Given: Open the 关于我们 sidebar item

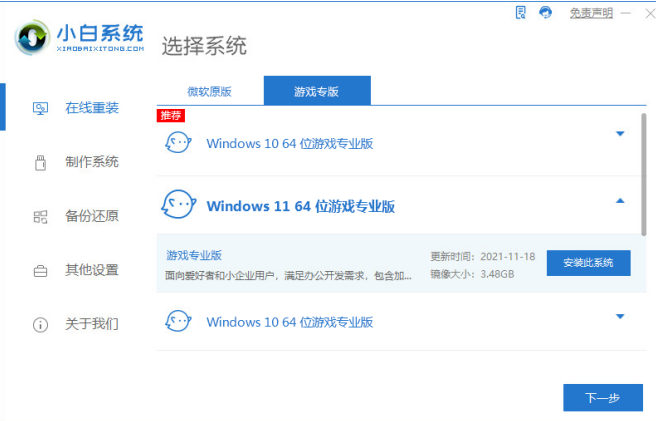Looking at the screenshot, I should [x=92, y=324].
